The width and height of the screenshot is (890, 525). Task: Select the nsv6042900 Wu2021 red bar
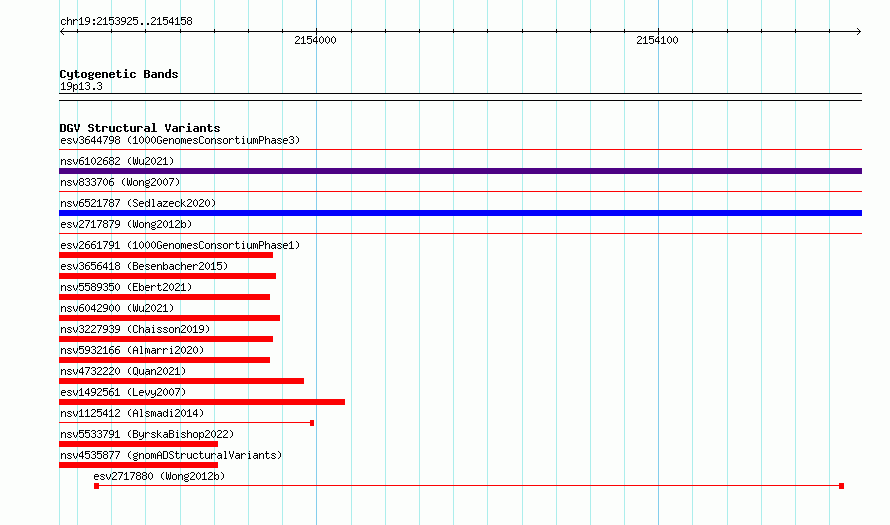pos(169,318)
